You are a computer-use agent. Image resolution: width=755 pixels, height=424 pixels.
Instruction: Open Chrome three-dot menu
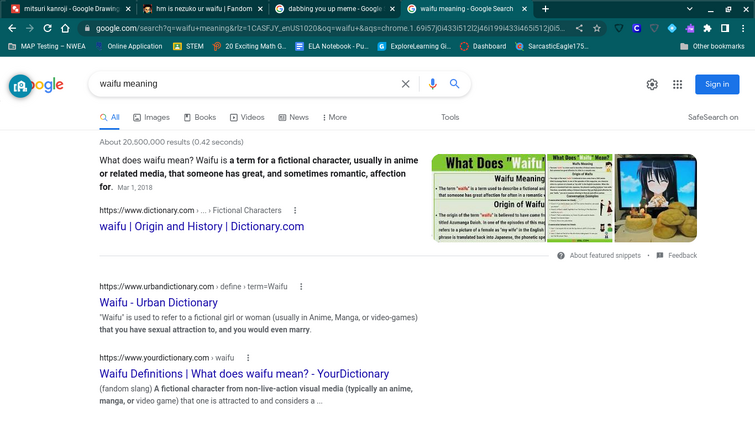(x=743, y=28)
